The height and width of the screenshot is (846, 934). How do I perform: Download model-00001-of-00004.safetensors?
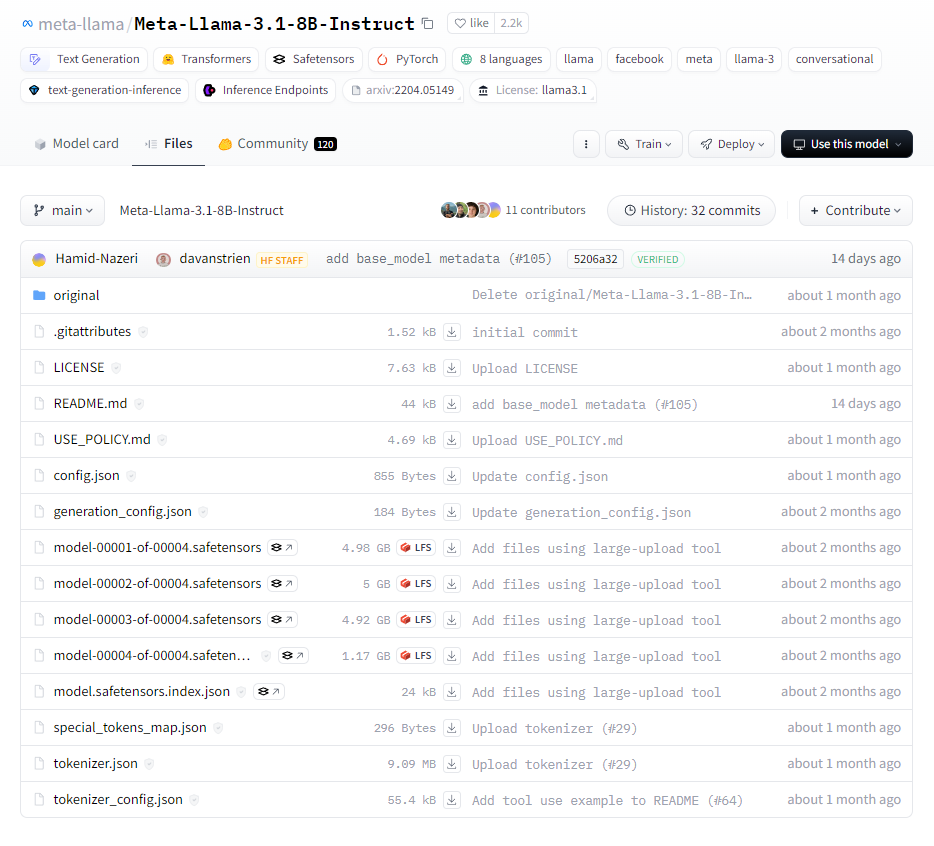tap(452, 548)
